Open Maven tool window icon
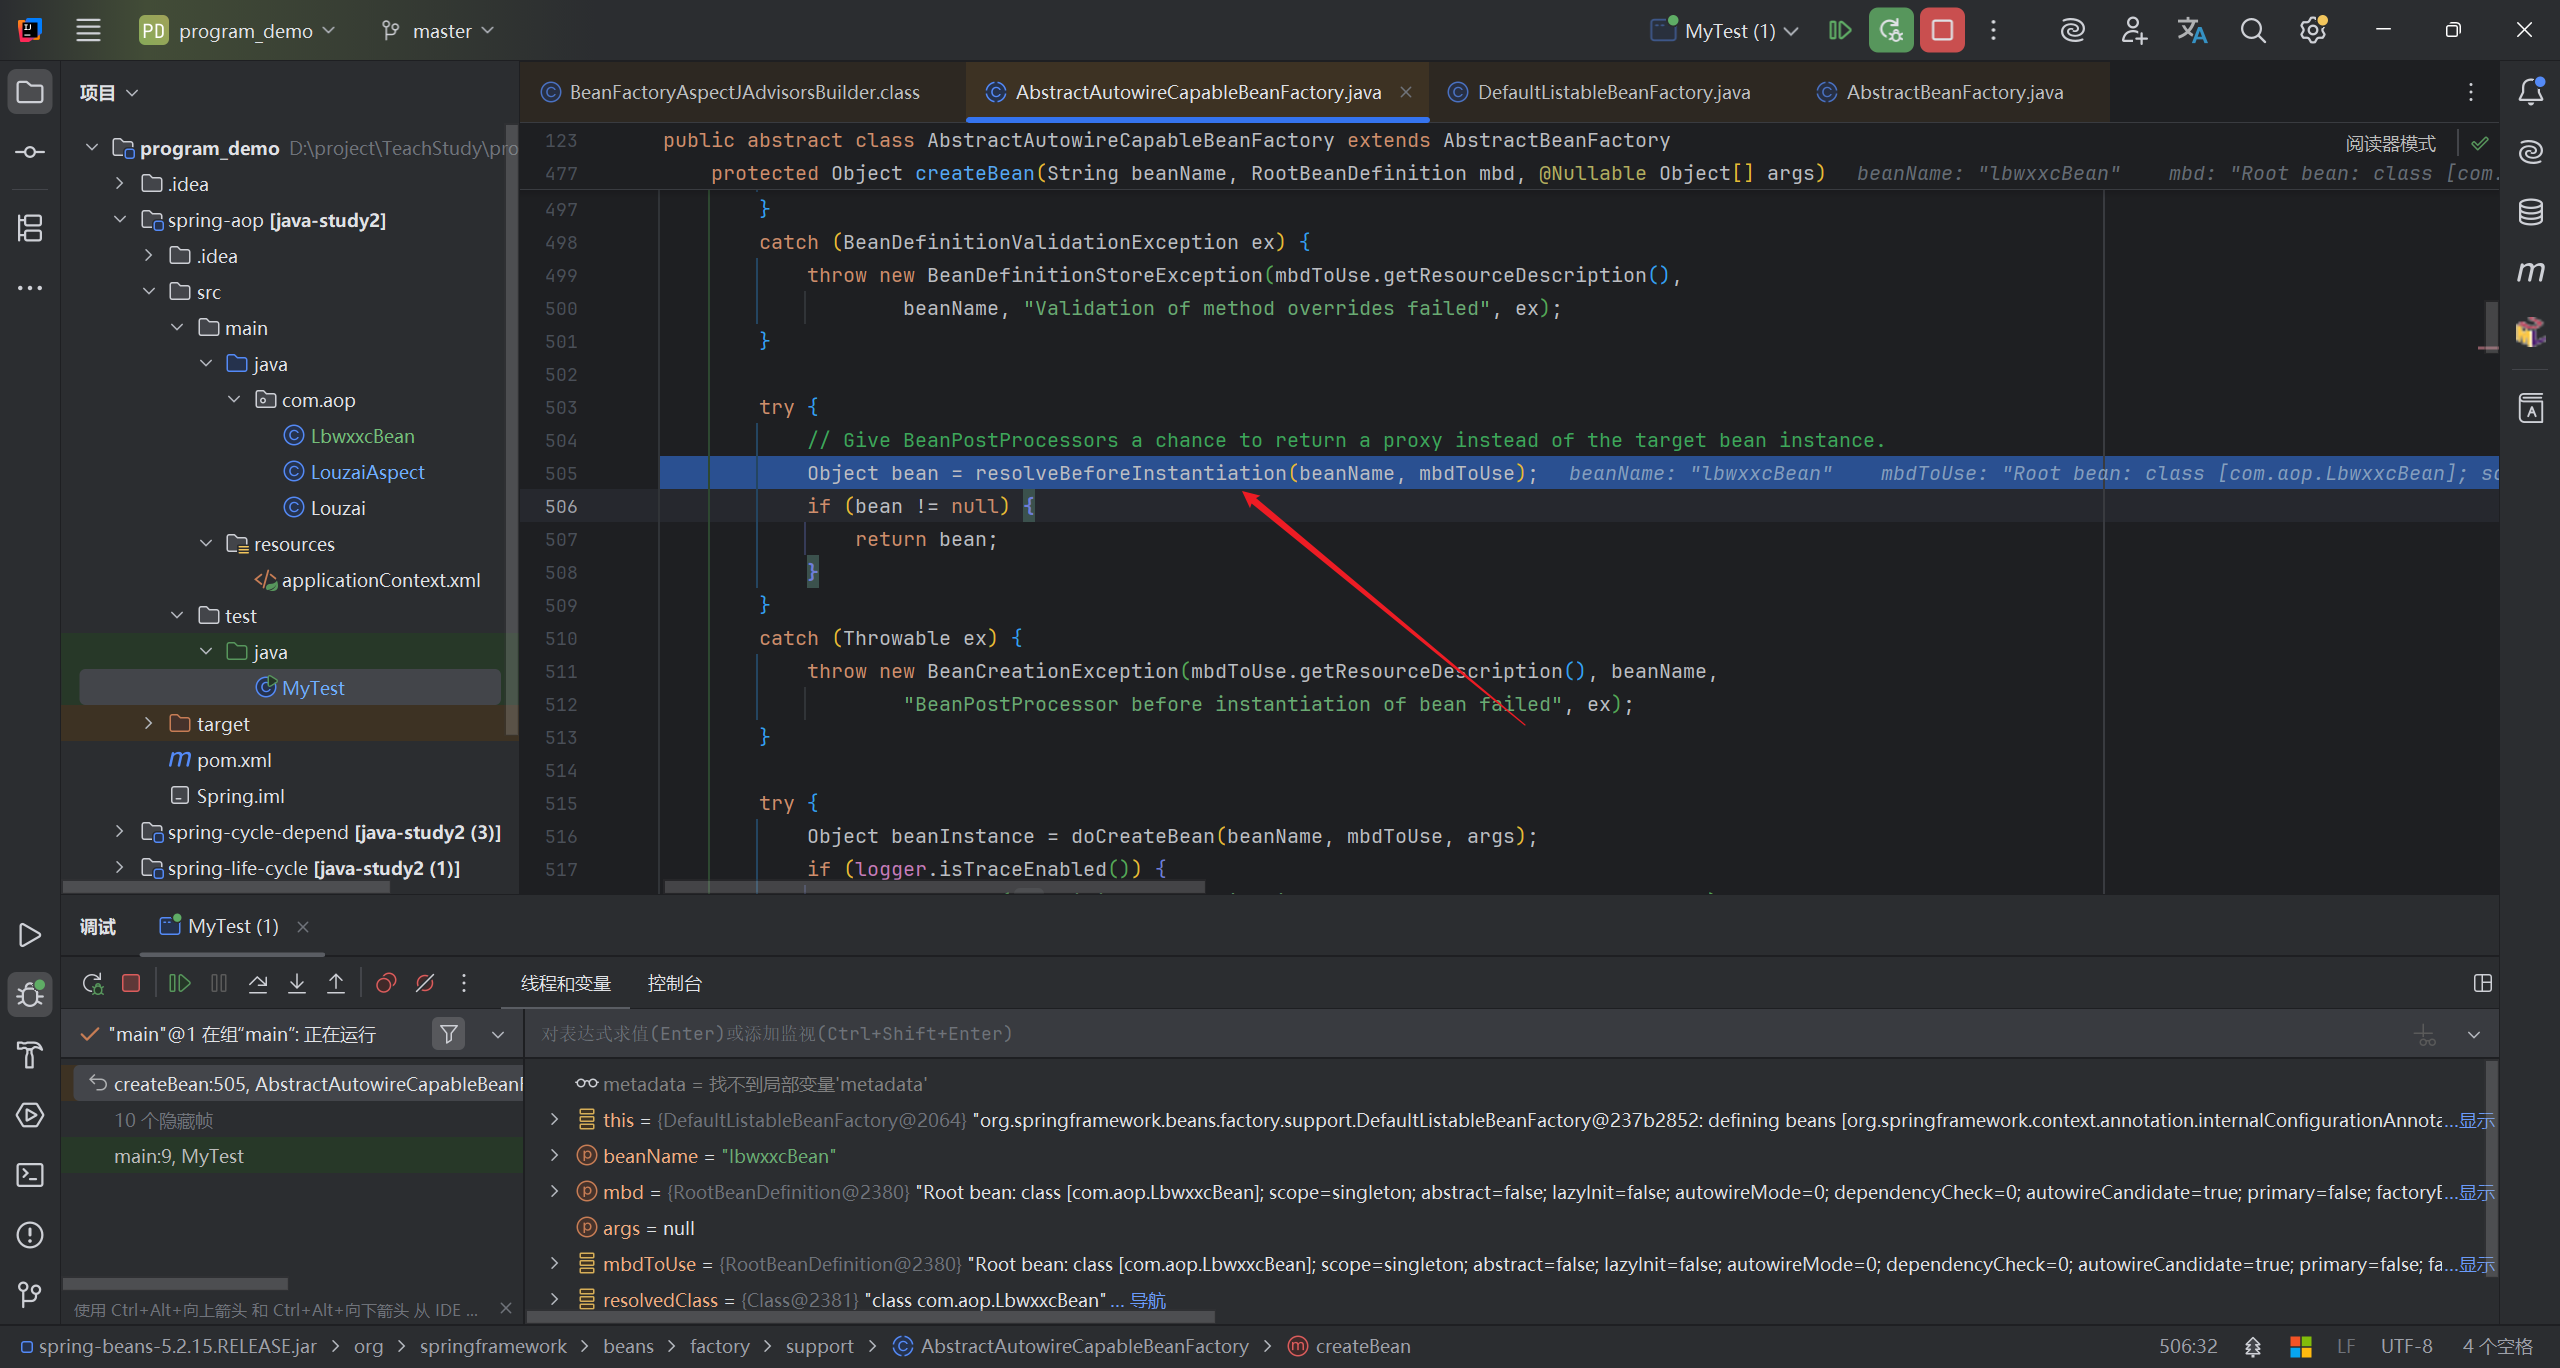Viewport: 2560px width, 1368px height. [2531, 272]
